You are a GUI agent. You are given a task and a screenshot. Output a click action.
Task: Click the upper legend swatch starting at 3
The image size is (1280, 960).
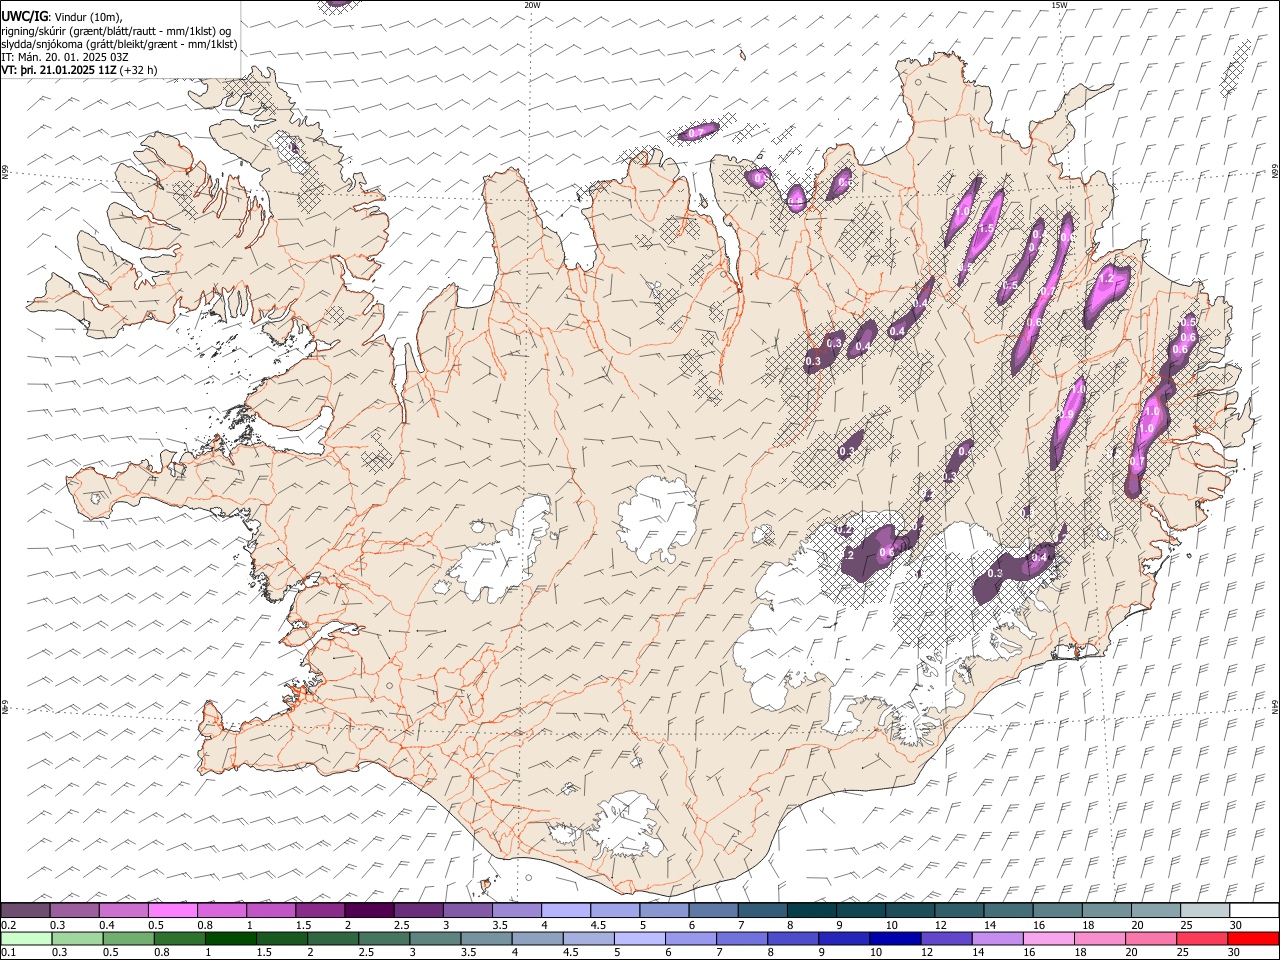pos(467,911)
